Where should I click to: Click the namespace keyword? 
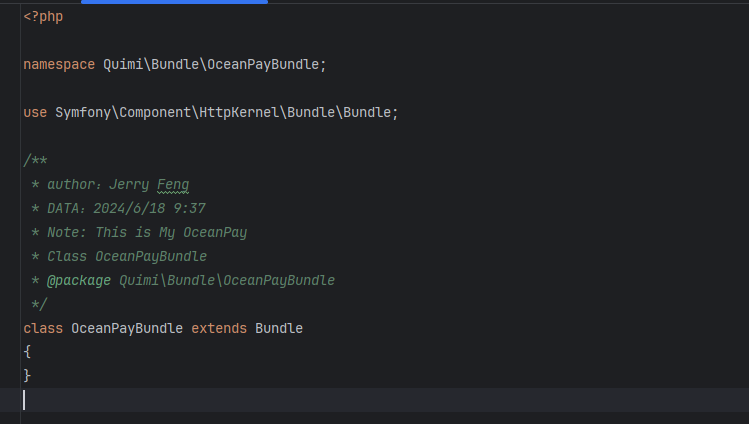click(59, 64)
